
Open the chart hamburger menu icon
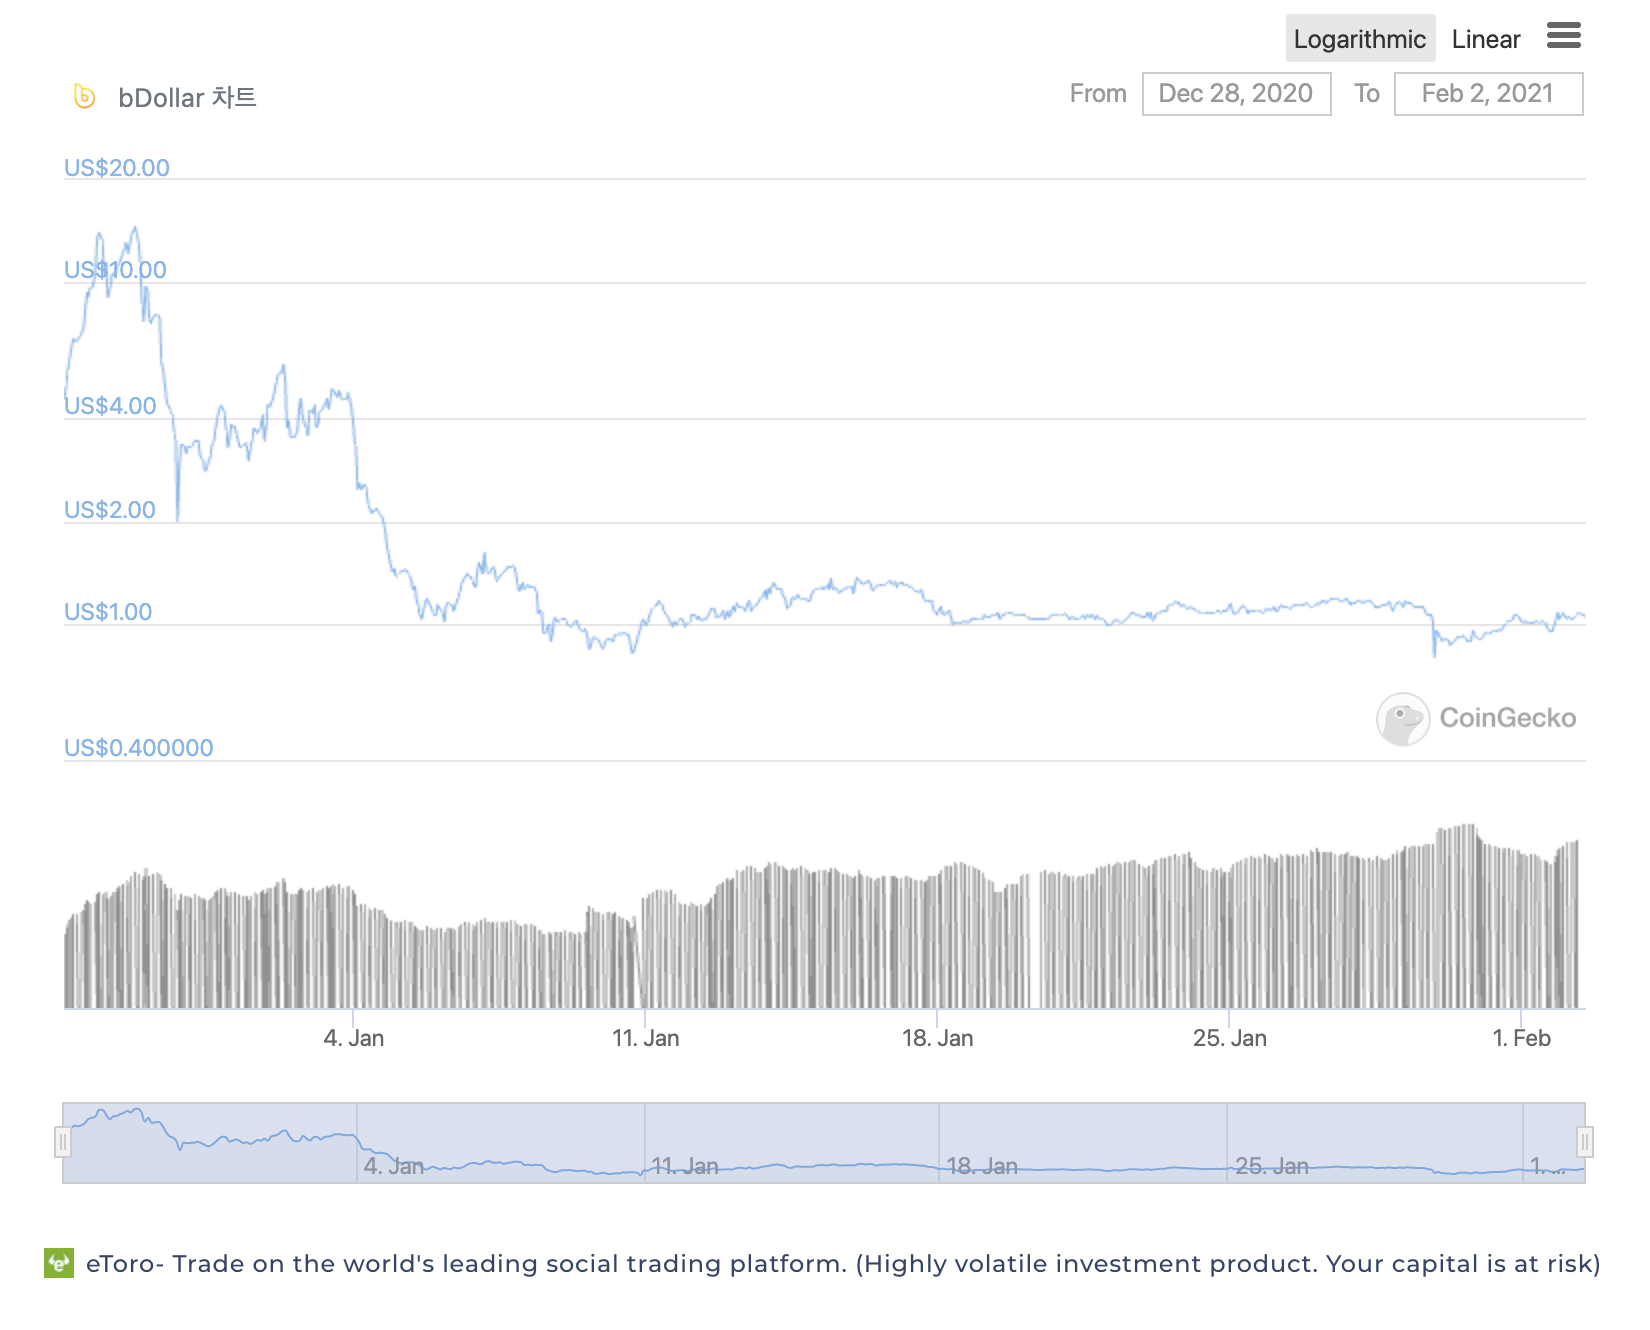(1564, 36)
